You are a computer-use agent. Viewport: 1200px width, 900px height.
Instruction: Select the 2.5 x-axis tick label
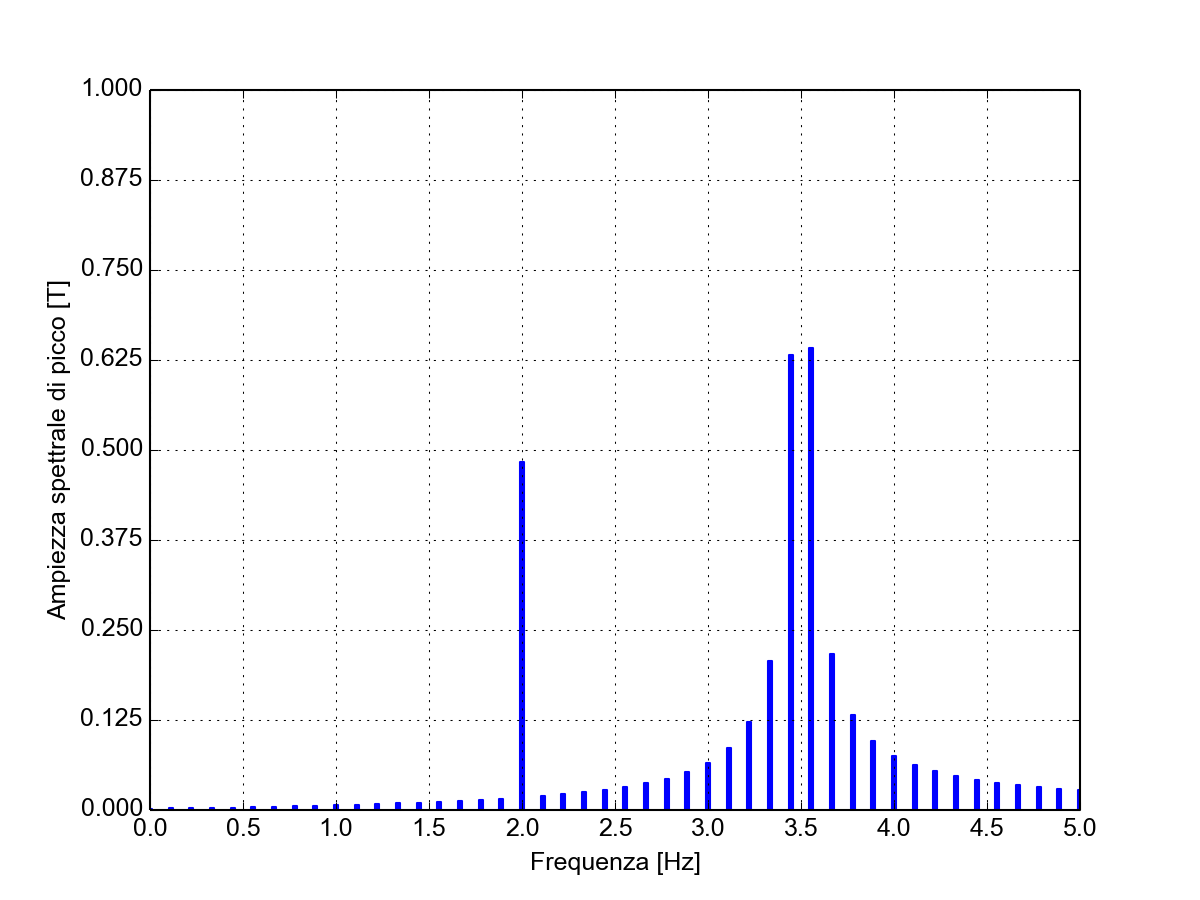click(x=615, y=828)
